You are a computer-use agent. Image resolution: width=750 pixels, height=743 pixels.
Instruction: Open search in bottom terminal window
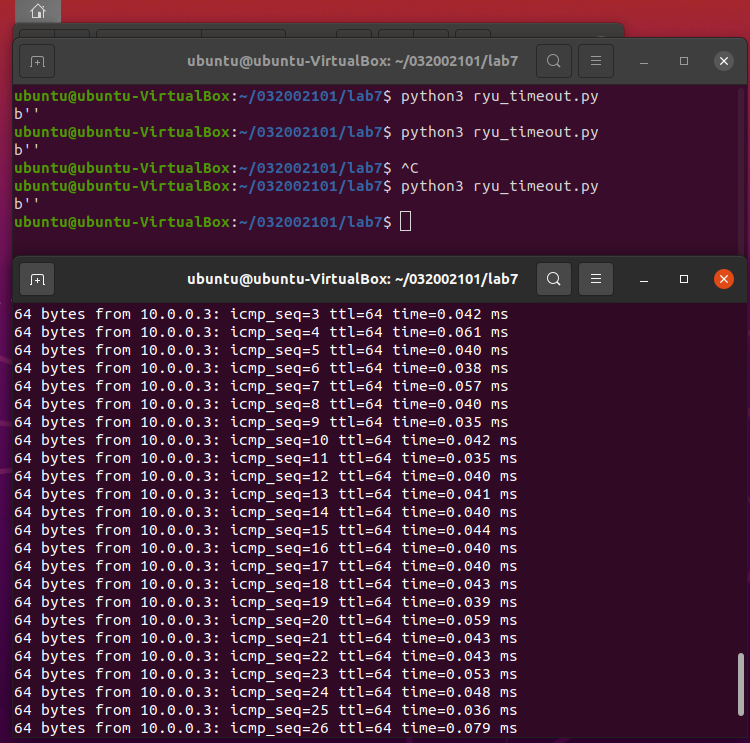[553, 279]
